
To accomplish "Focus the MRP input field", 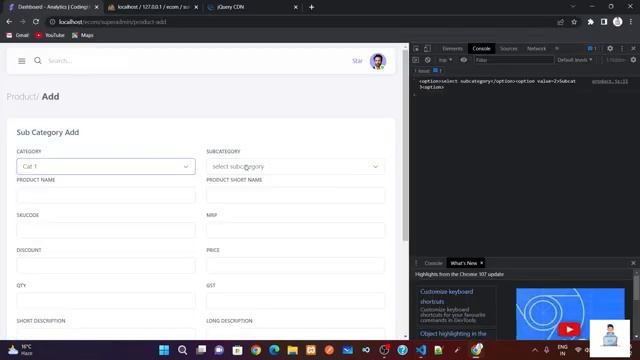I will click(x=296, y=231).
